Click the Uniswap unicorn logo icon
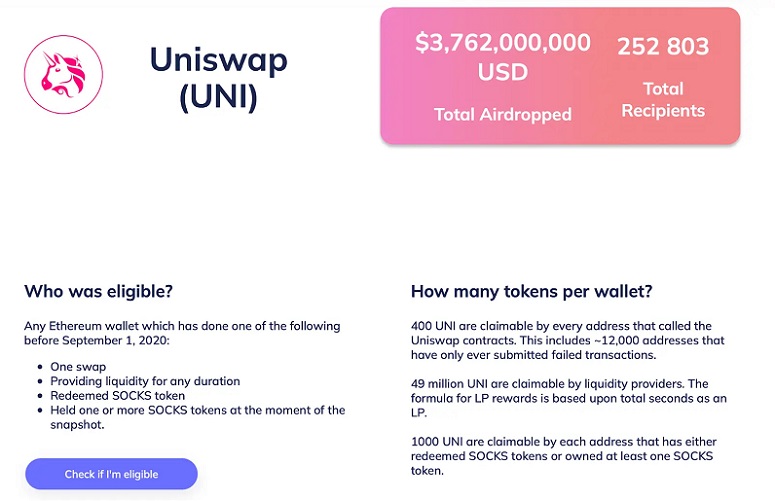 point(64,75)
